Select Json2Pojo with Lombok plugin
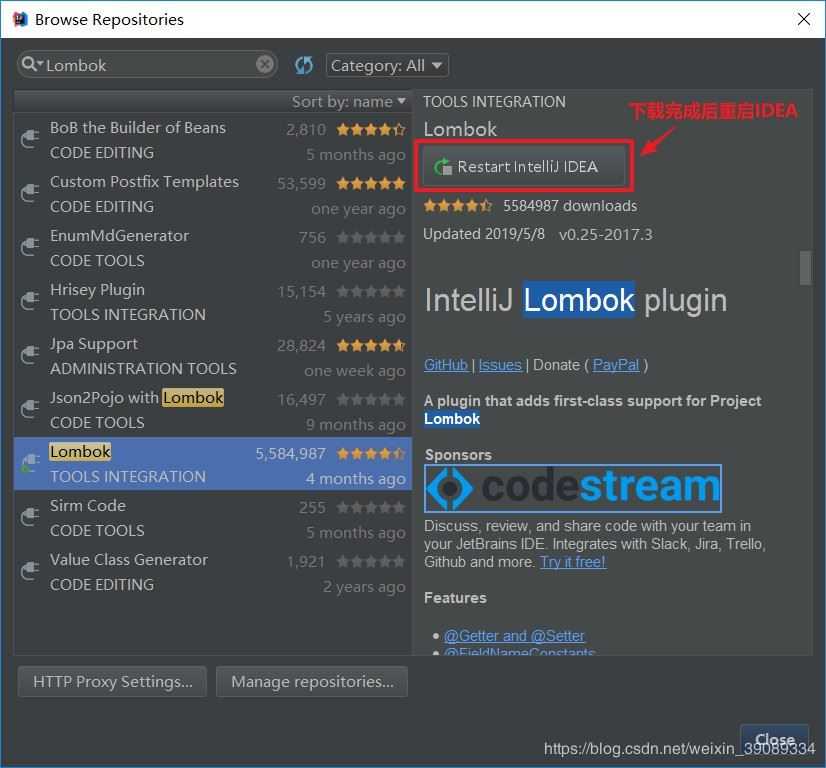This screenshot has width=826, height=768. (212, 410)
